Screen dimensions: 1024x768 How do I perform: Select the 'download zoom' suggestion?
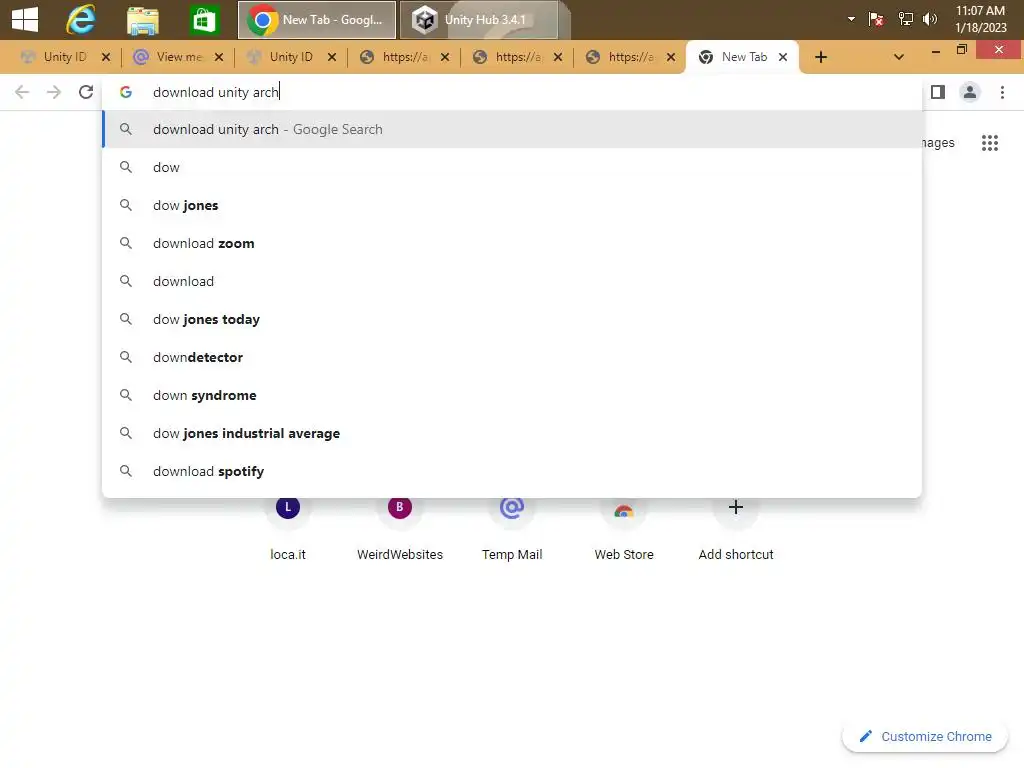512,243
